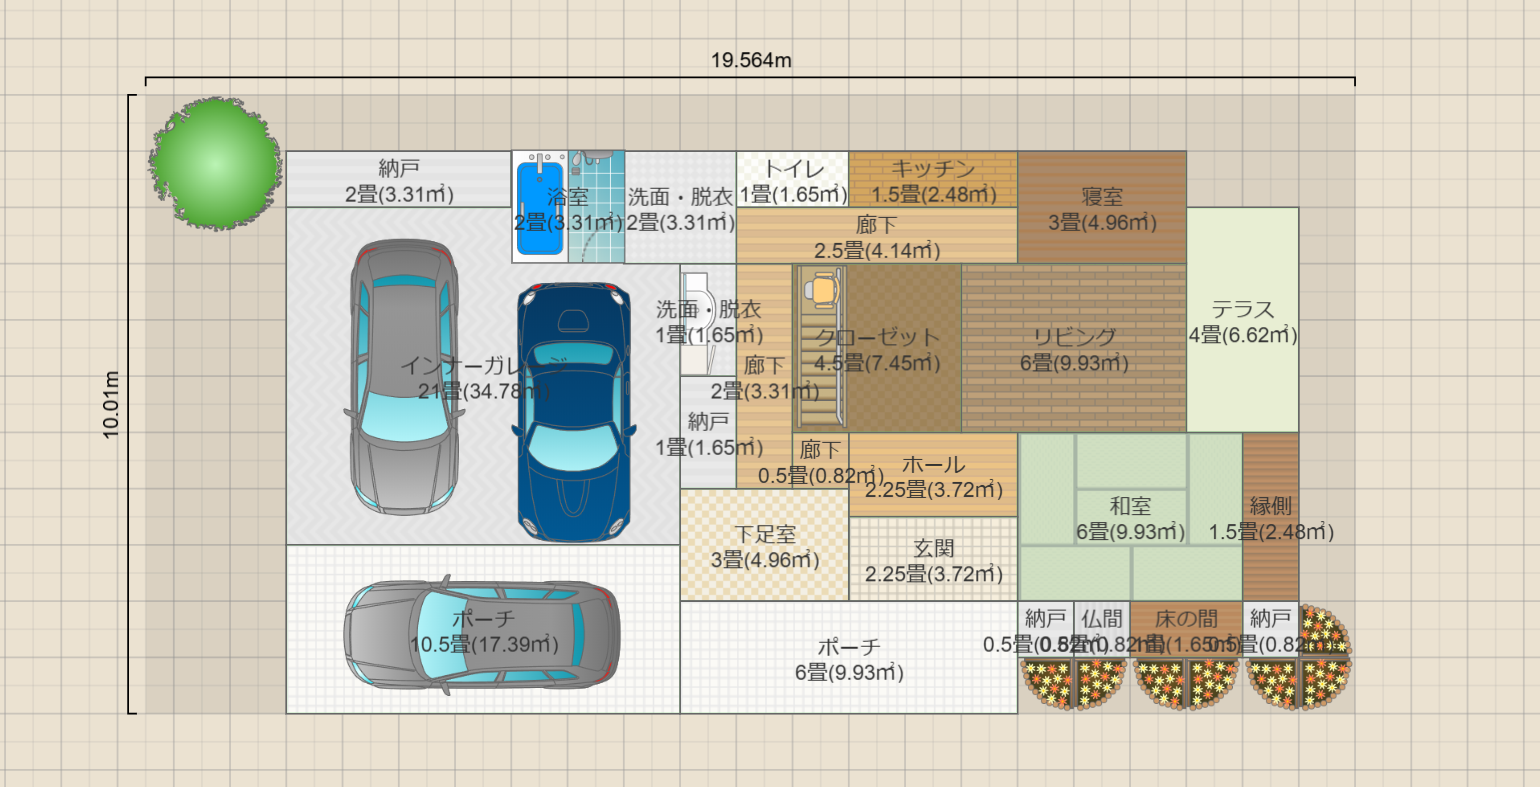Click the クローゼット 4.5畳(7.45㎡) label

[877, 350]
